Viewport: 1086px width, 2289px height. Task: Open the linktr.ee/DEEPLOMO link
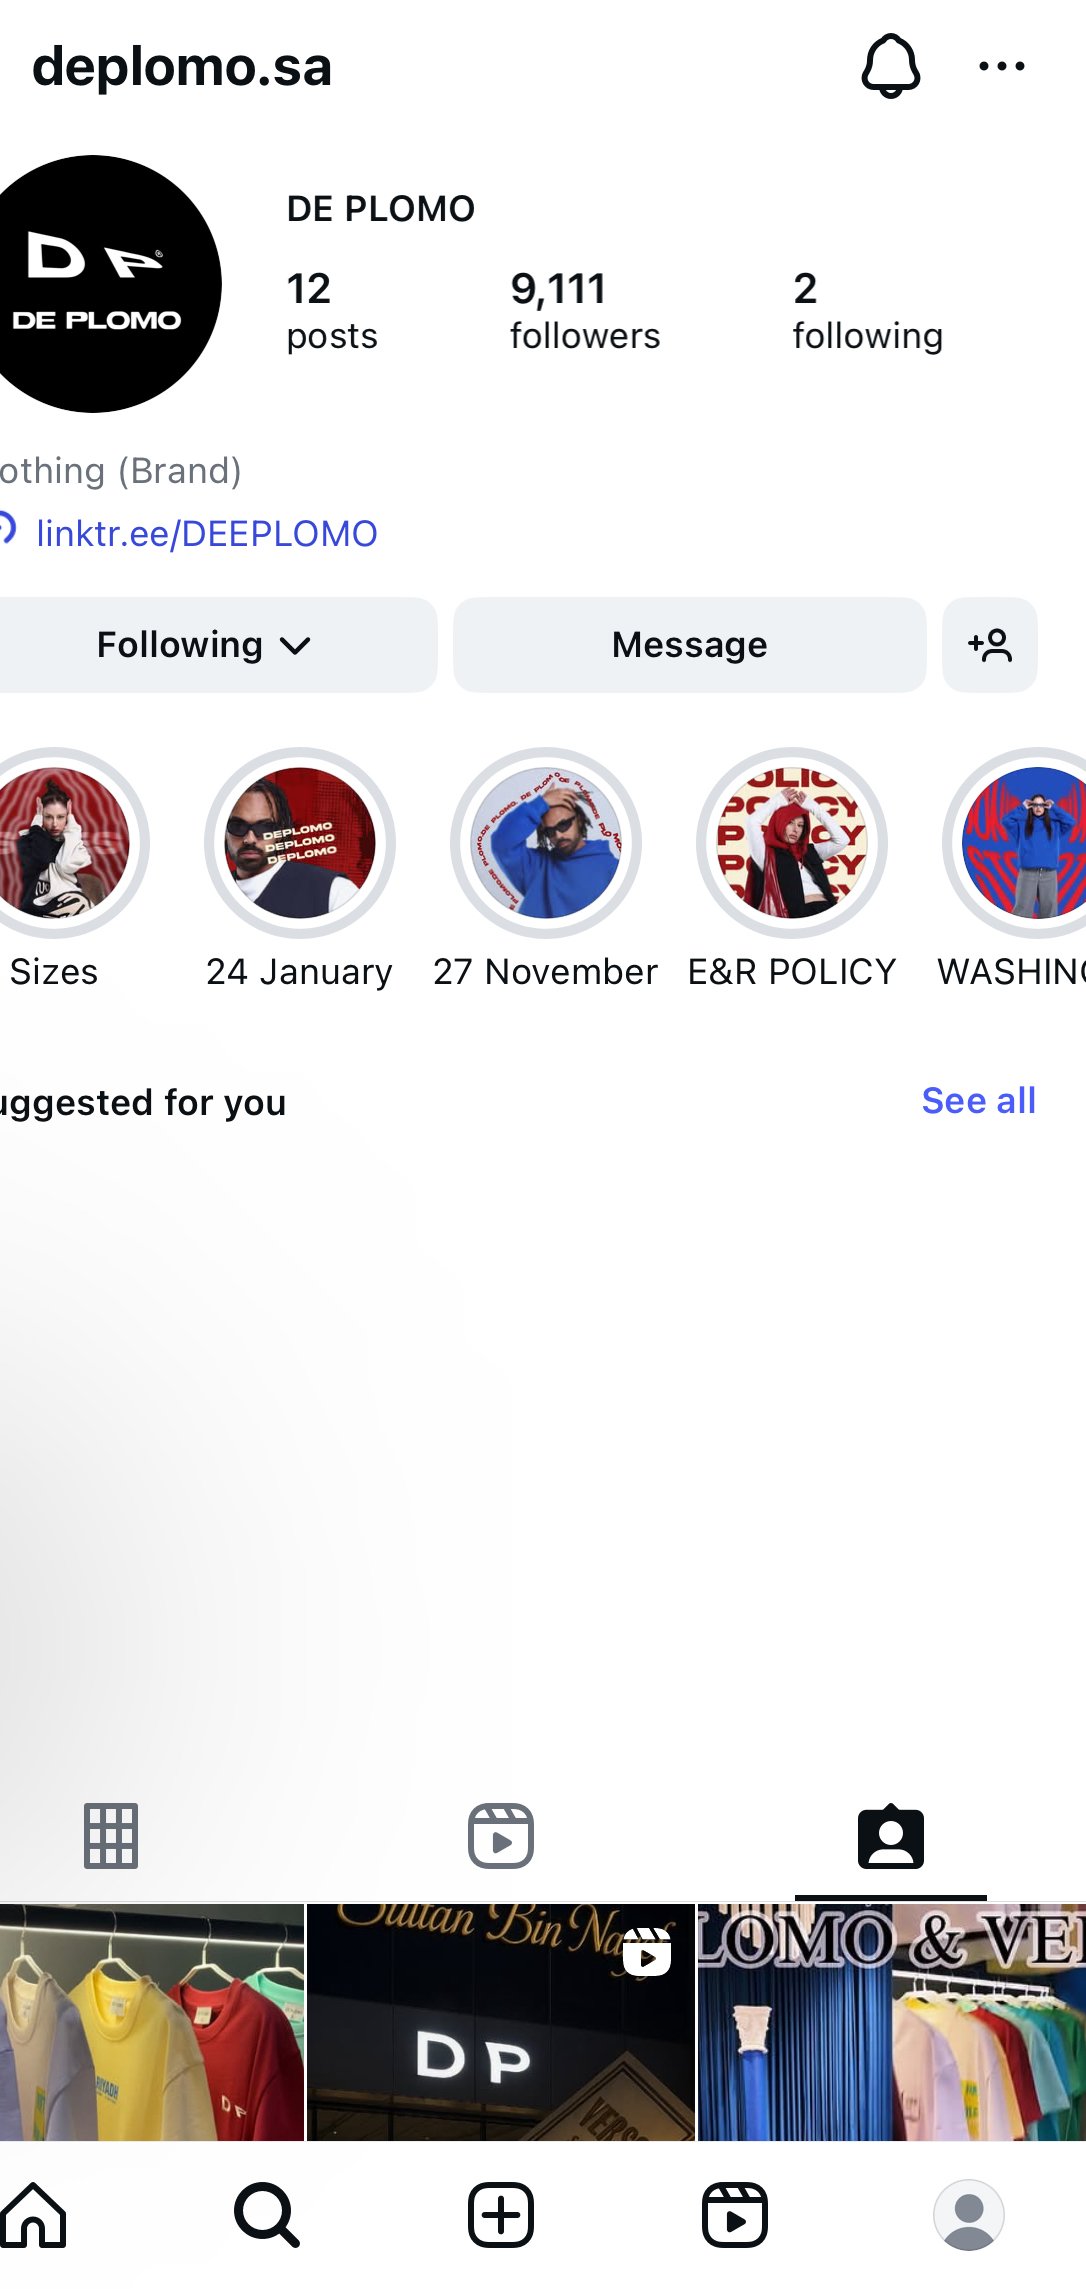click(x=206, y=534)
